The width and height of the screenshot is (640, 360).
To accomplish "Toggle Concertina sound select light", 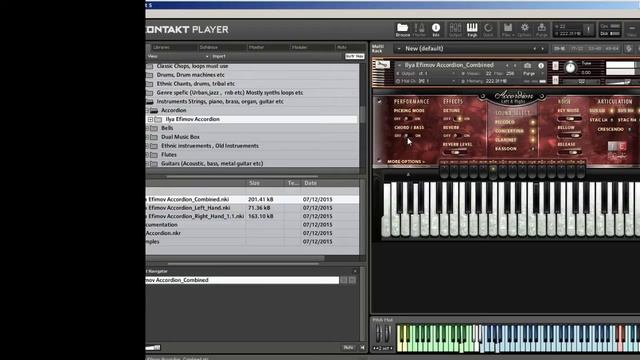I will 532,131.
